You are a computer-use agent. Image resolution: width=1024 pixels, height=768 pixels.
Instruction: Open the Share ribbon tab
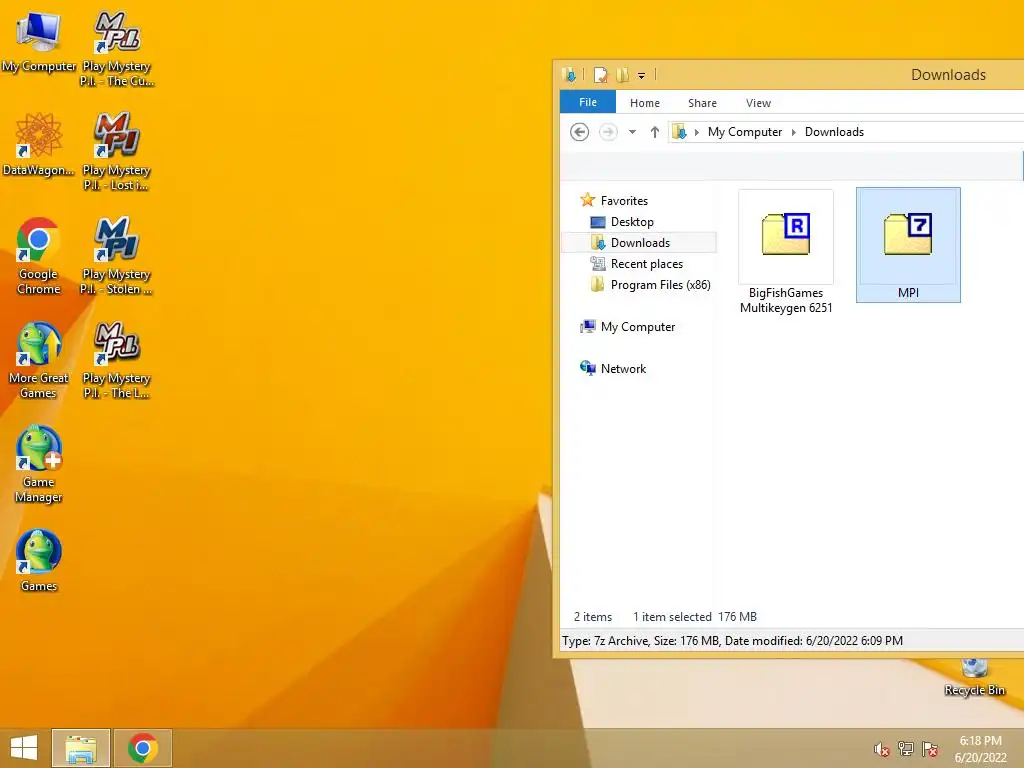pos(702,103)
